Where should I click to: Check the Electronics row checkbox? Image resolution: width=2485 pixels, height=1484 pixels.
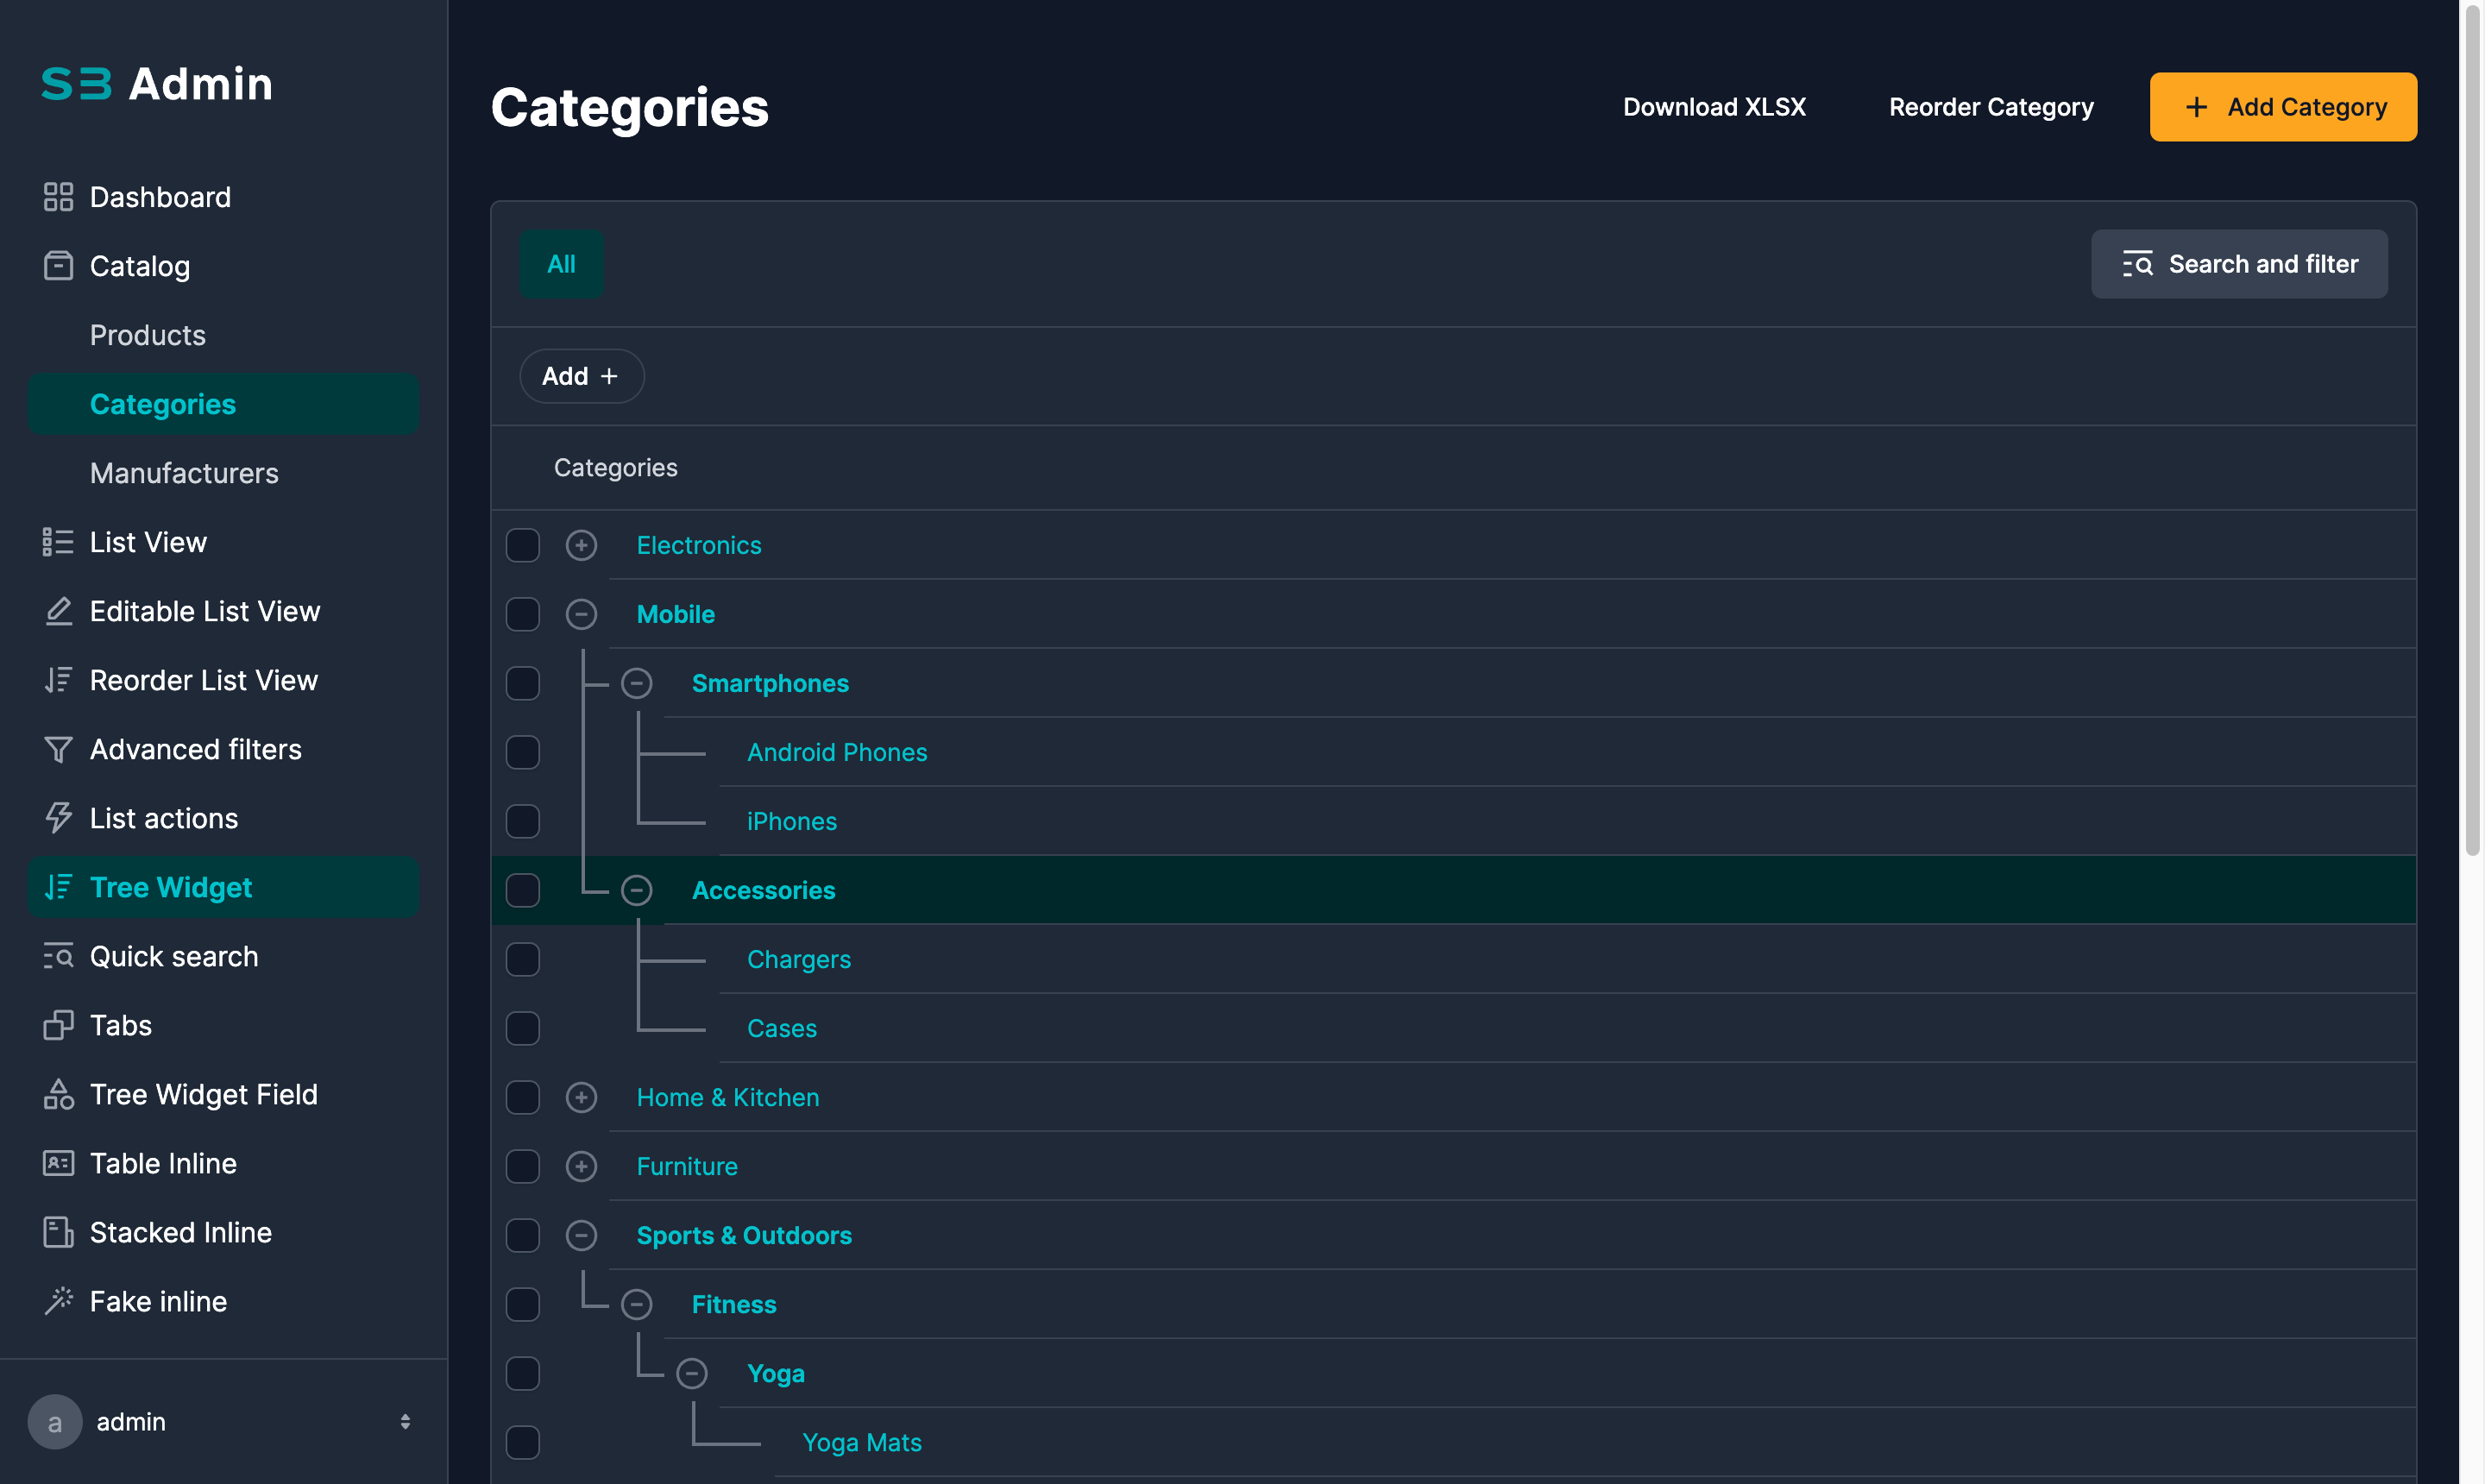[x=523, y=545]
